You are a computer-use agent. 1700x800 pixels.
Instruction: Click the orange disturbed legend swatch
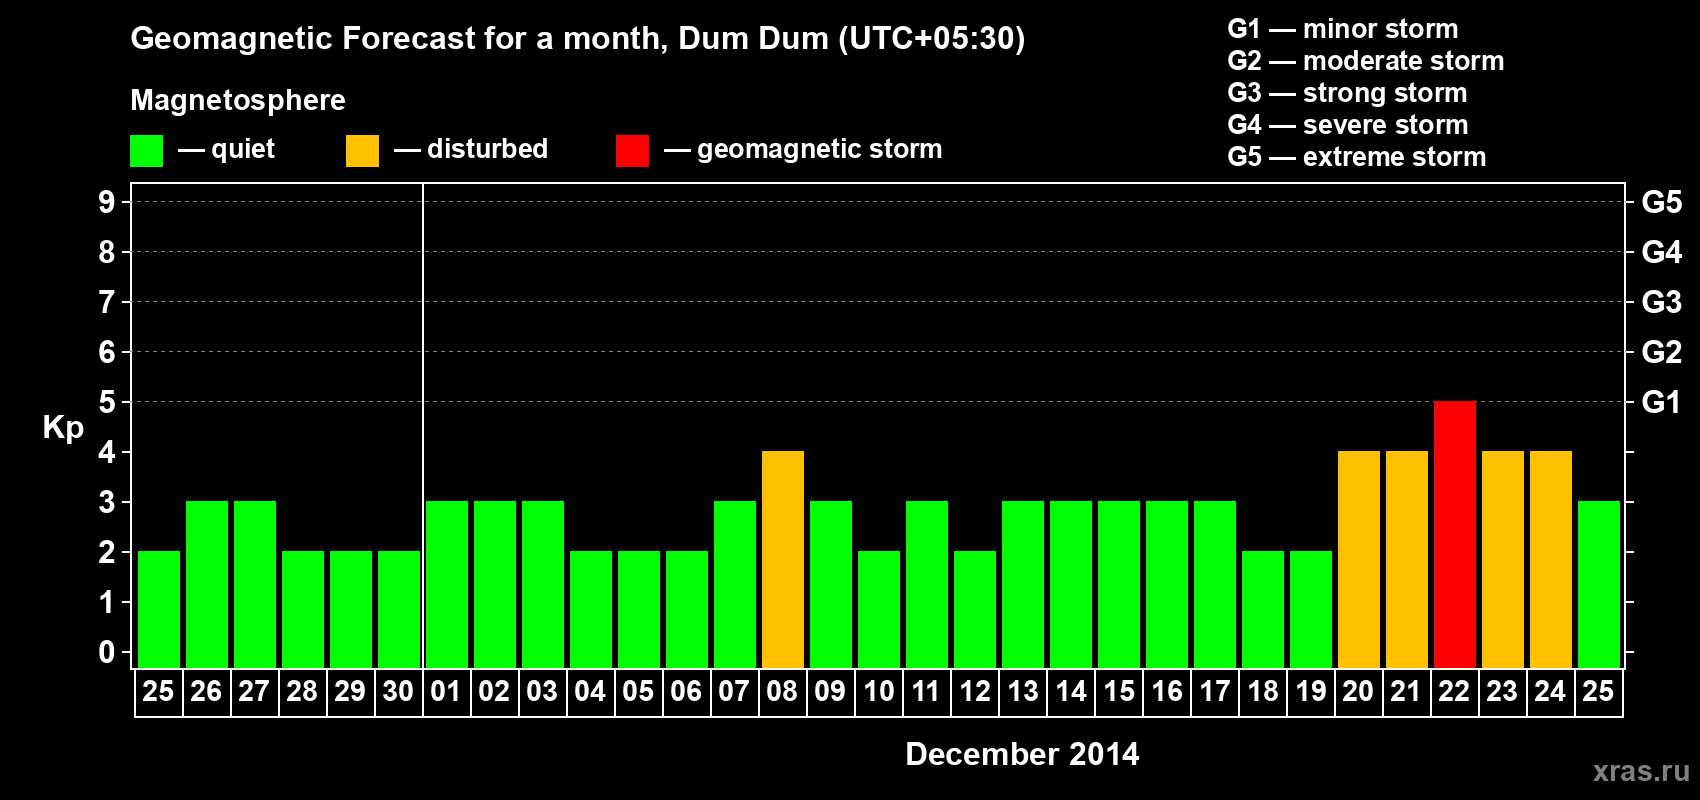click(362, 151)
